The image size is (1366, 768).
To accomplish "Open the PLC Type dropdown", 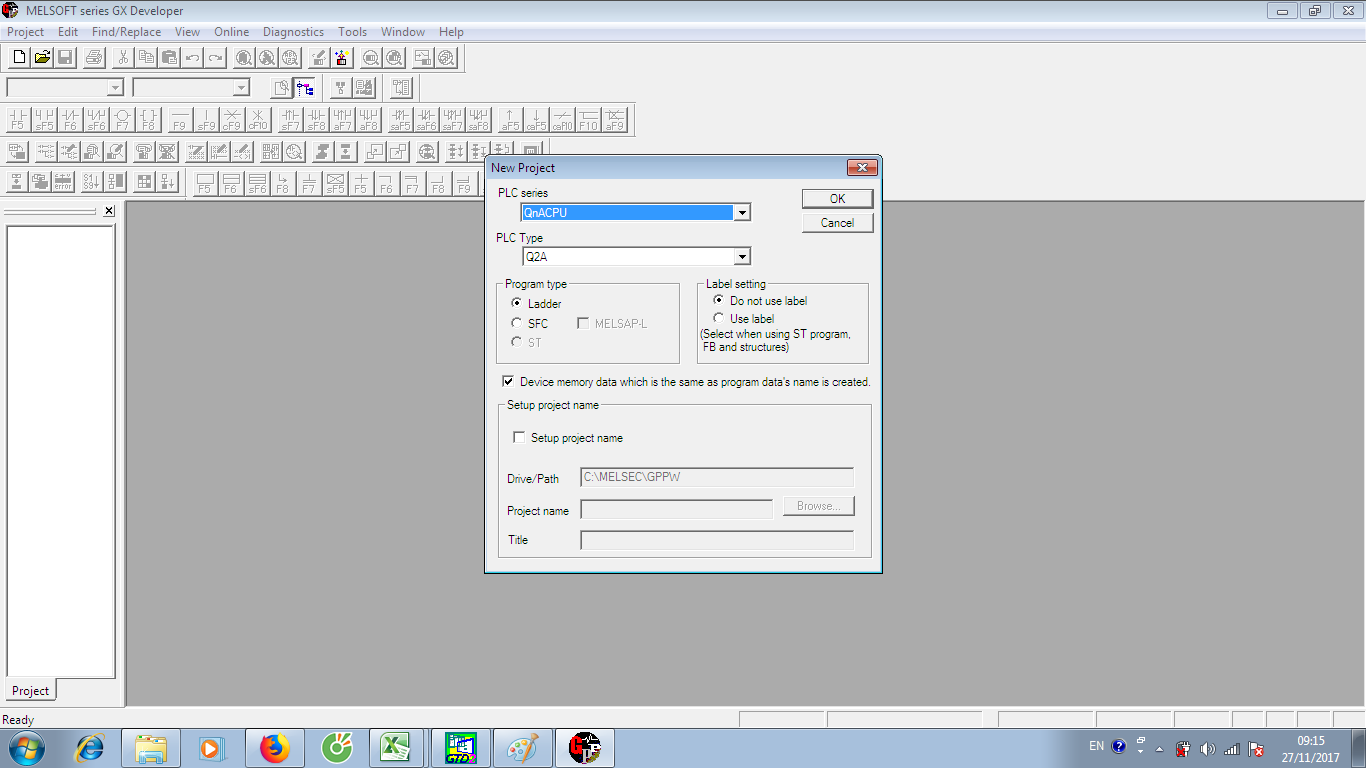I will (742, 257).
